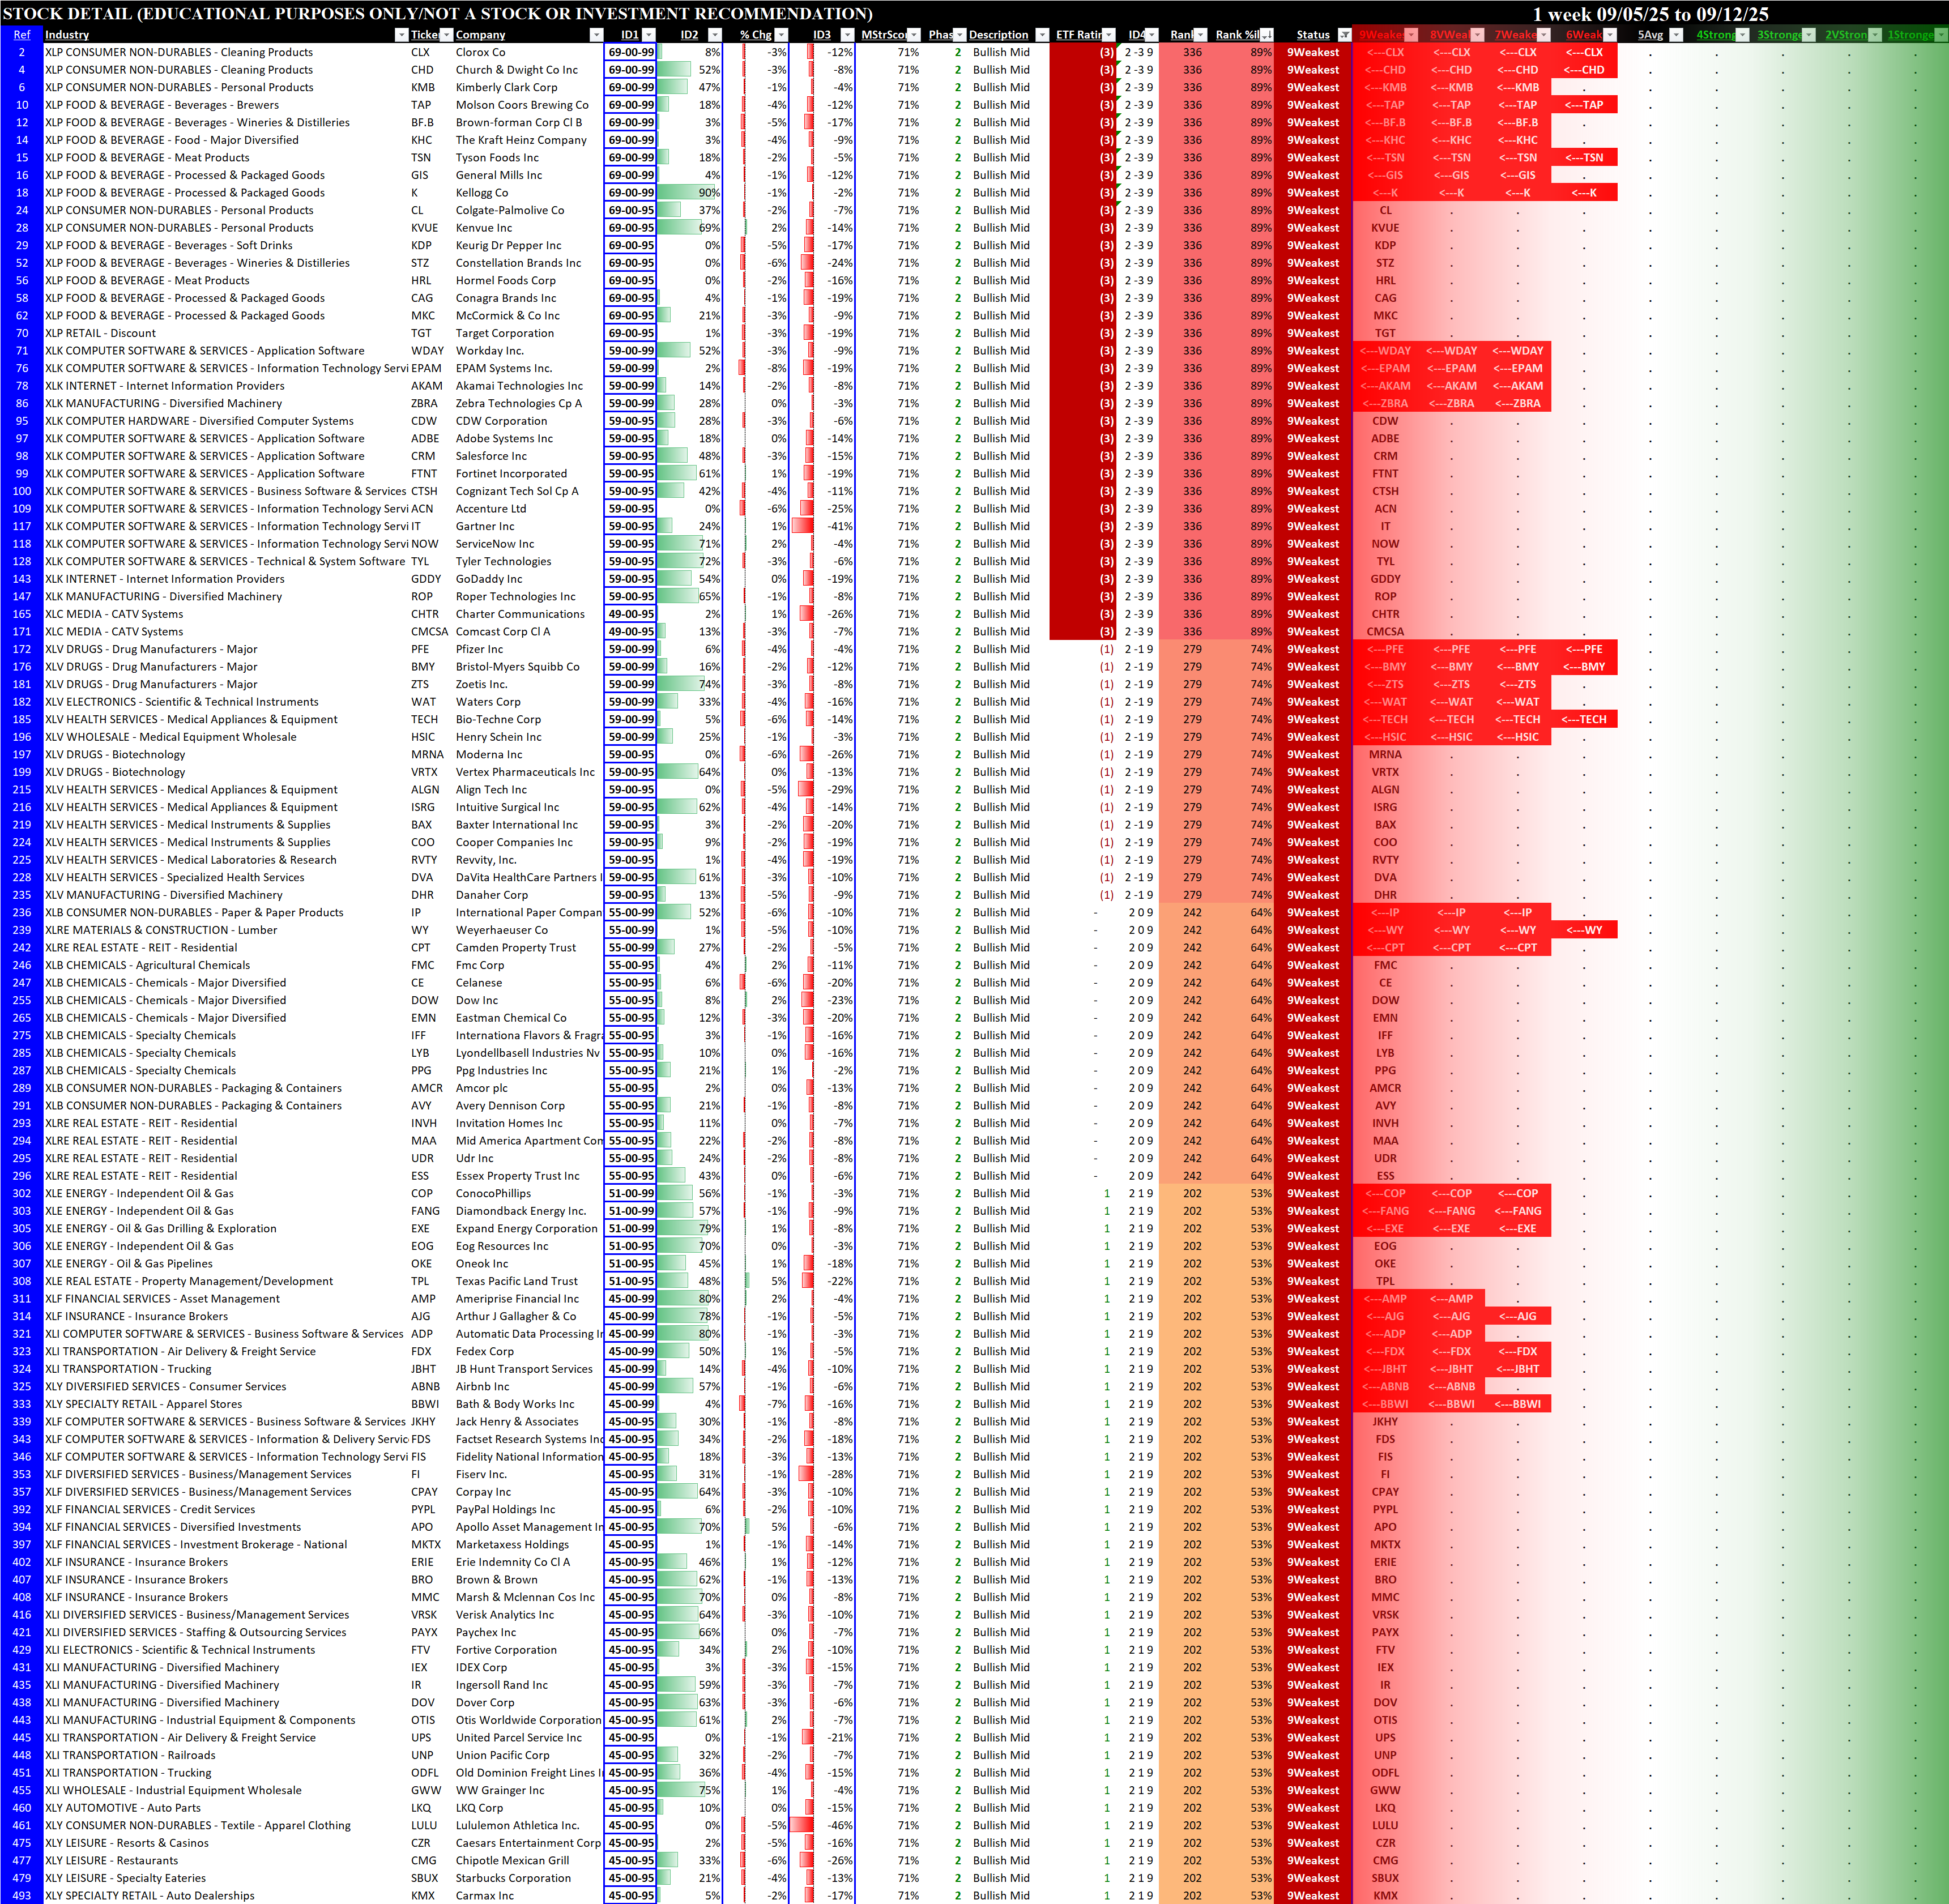
Task: Click the Rank %ile sorted-descending arrow icon
Action: (1267, 35)
